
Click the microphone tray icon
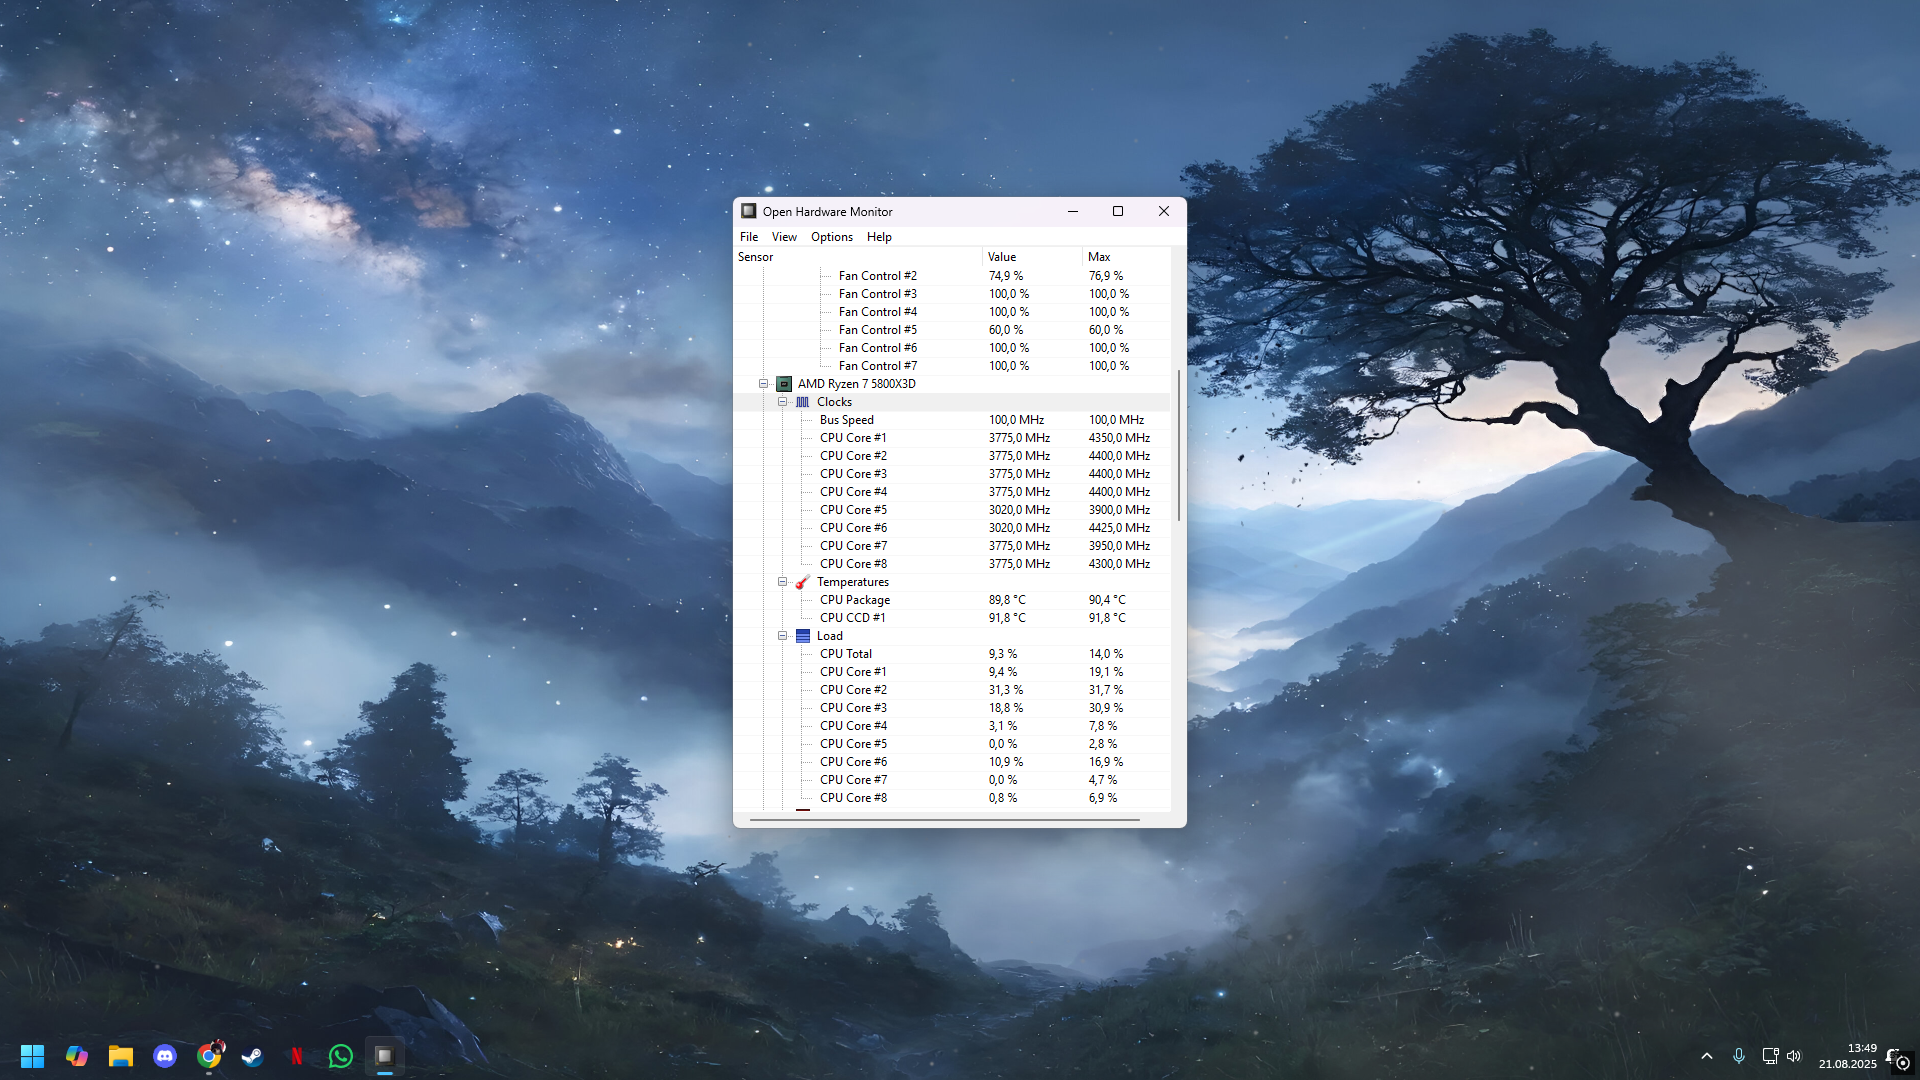pyautogui.click(x=1739, y=1056)
